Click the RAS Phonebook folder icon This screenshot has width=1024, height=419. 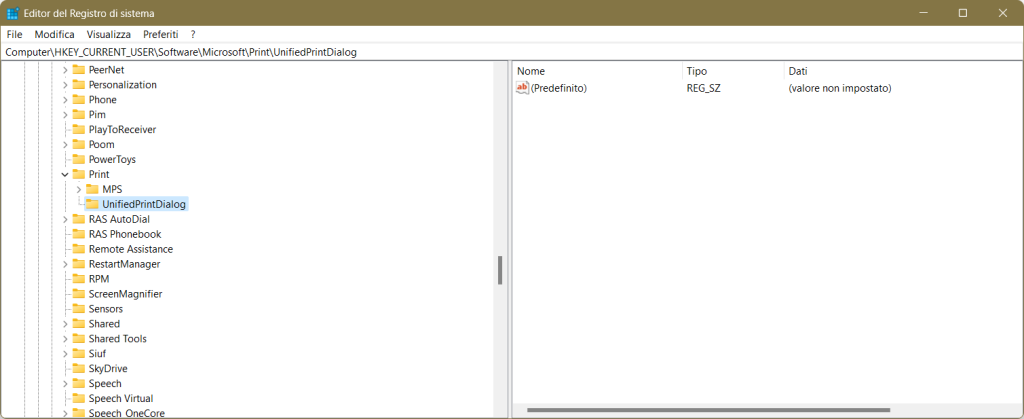[79, 234]
